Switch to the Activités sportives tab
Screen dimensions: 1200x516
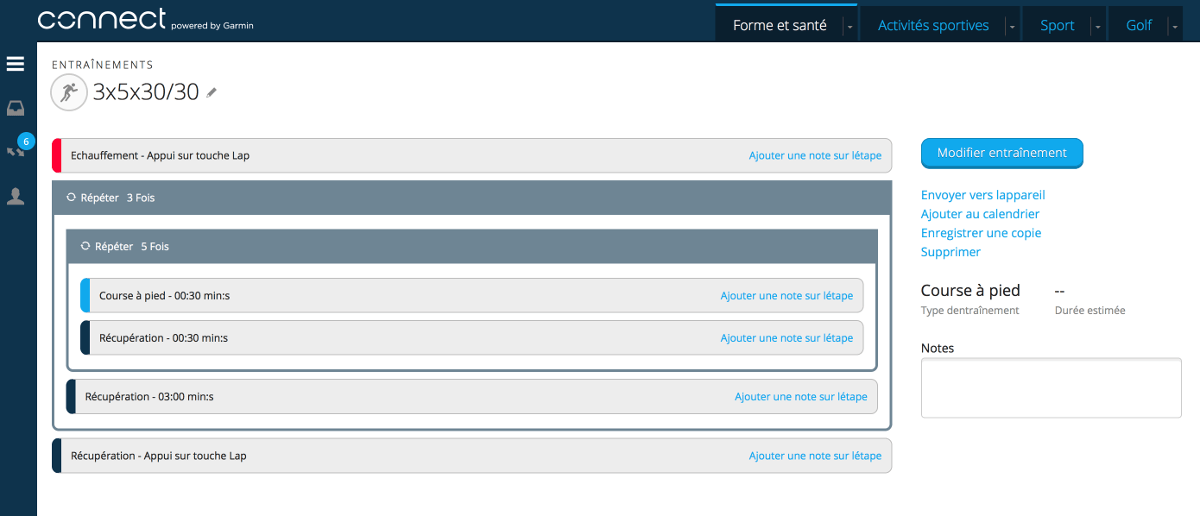click(932, 26)
